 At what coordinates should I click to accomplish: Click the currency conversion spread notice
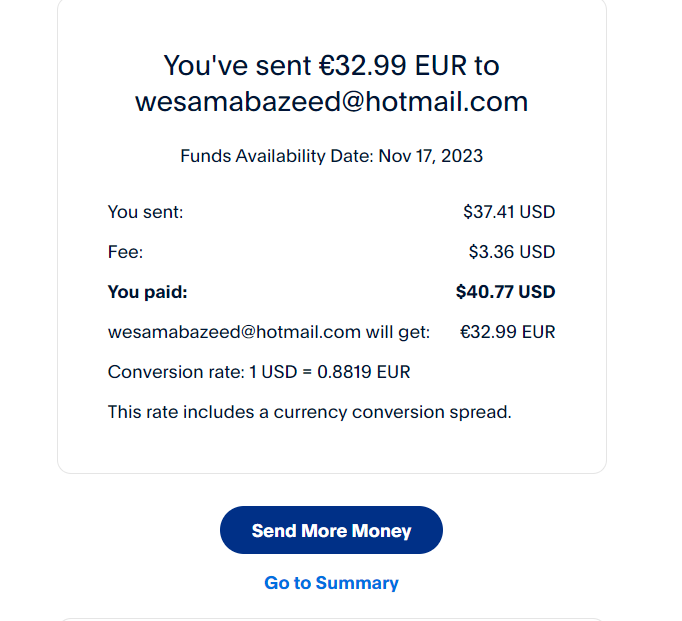click(x=309, y=412)
